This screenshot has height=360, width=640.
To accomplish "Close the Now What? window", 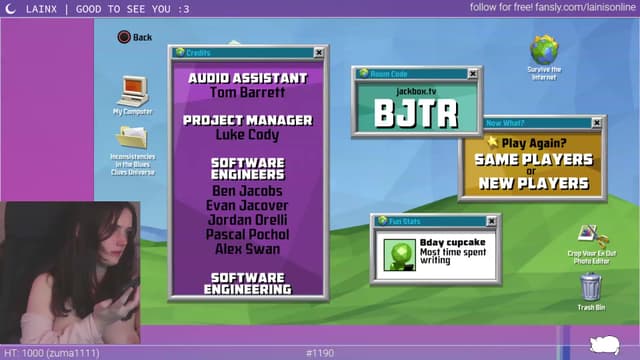I will point(597,122).
